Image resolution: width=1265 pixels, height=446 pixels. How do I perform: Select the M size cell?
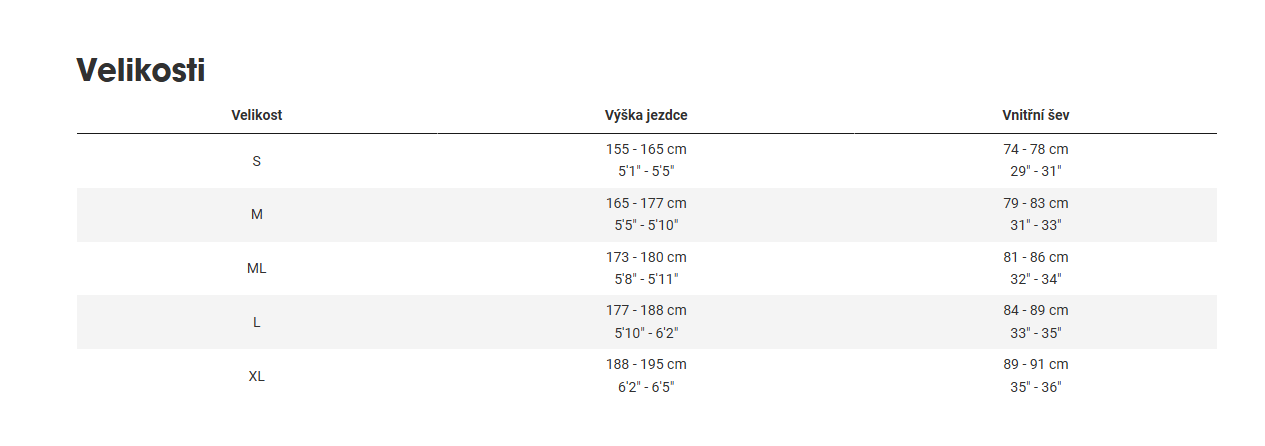(x=257, y=214)
